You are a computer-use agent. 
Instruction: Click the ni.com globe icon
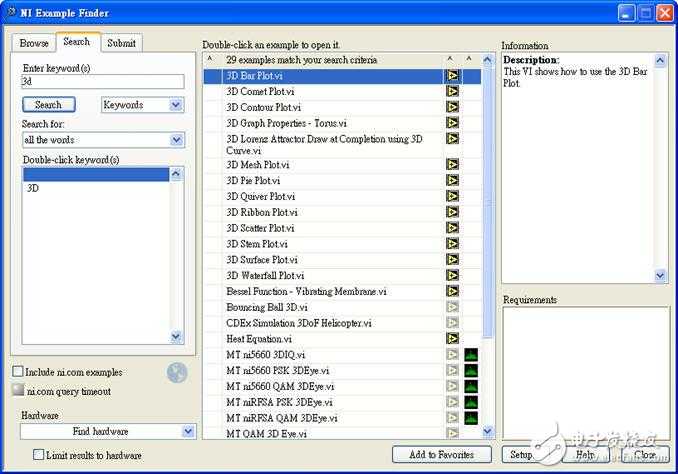177,373
